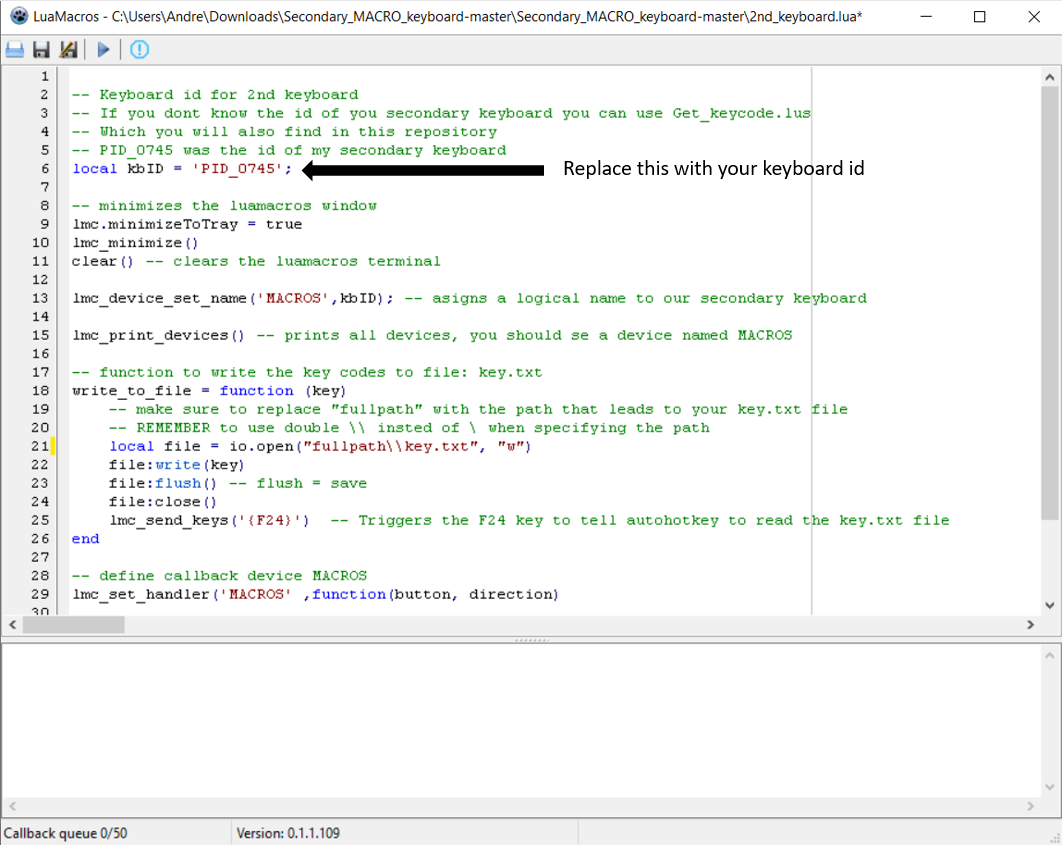
Task: Click the output pane scroll right arrow
Action: point(1031,806)
